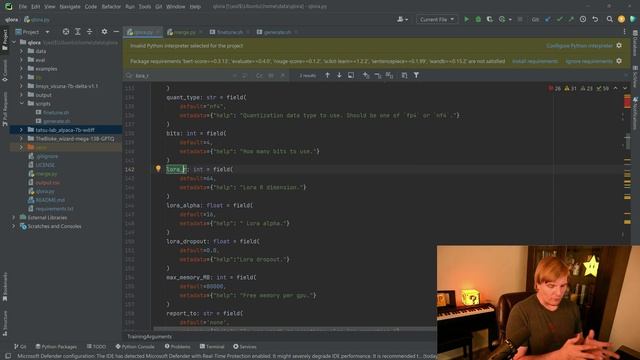The width and height of the screenshot is (640, 360).
Task: Collapse the scripts folder
Action: (x=22, y=104)
